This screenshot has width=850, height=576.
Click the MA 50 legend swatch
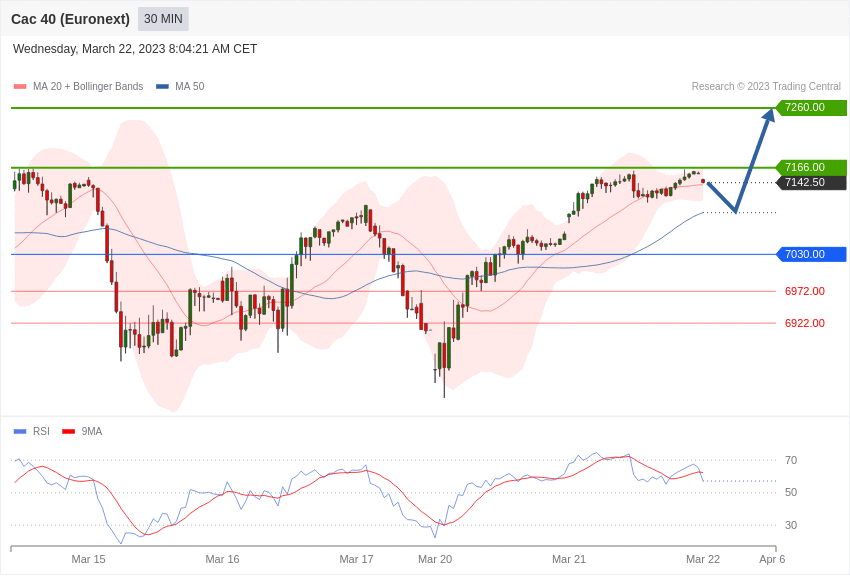point(162,87)
